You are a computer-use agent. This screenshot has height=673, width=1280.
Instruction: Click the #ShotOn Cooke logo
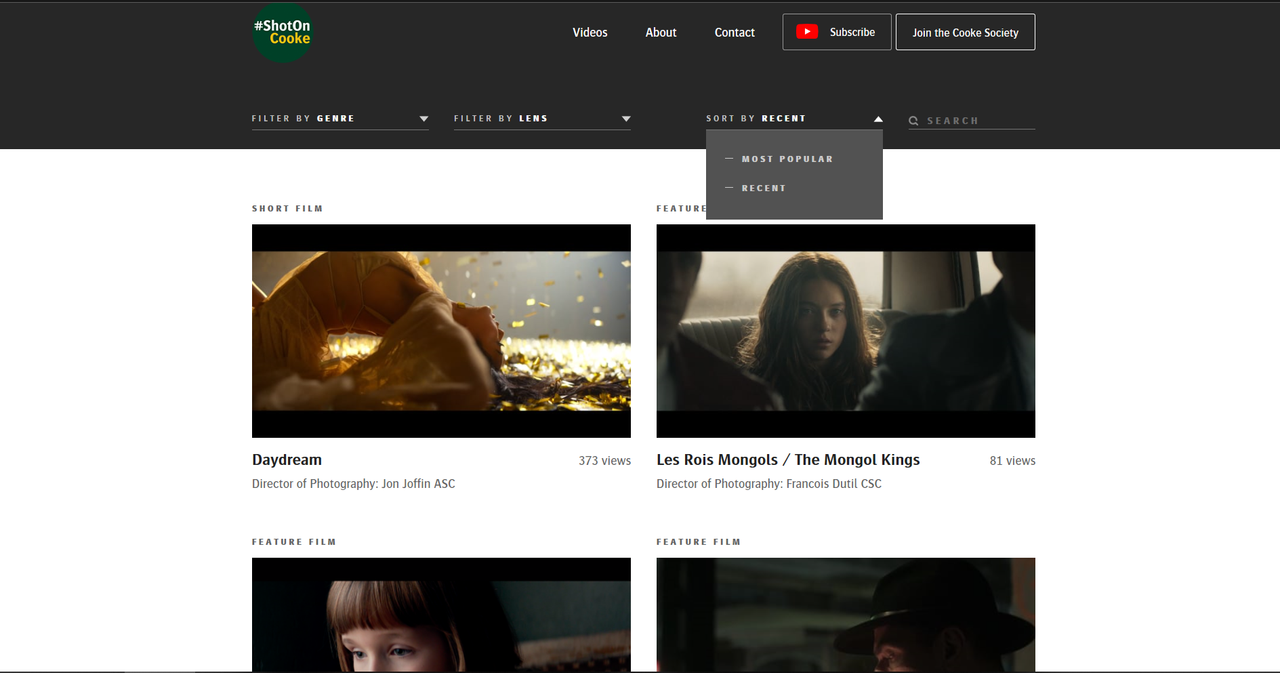[283, 32]
